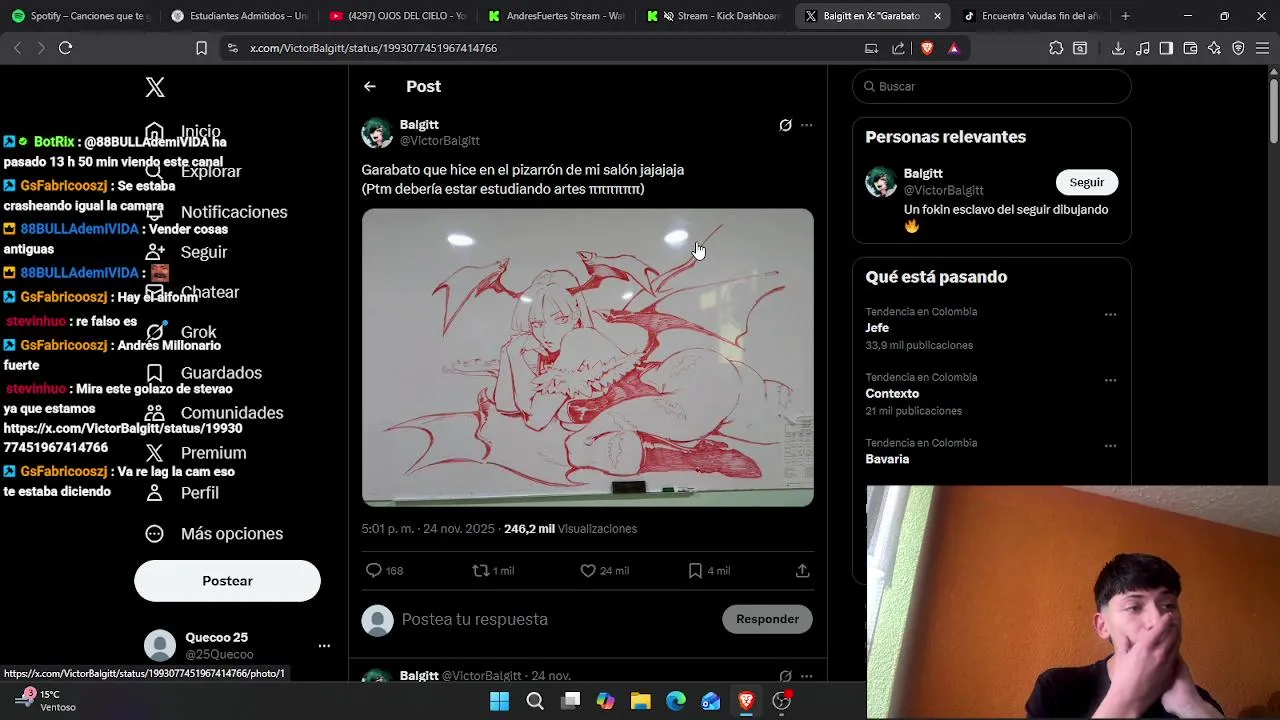The height and width of the screenshot is (720, 1280).
Task: Toggle the browser sidebar panel icon
Action: [x=1166, y=48]
